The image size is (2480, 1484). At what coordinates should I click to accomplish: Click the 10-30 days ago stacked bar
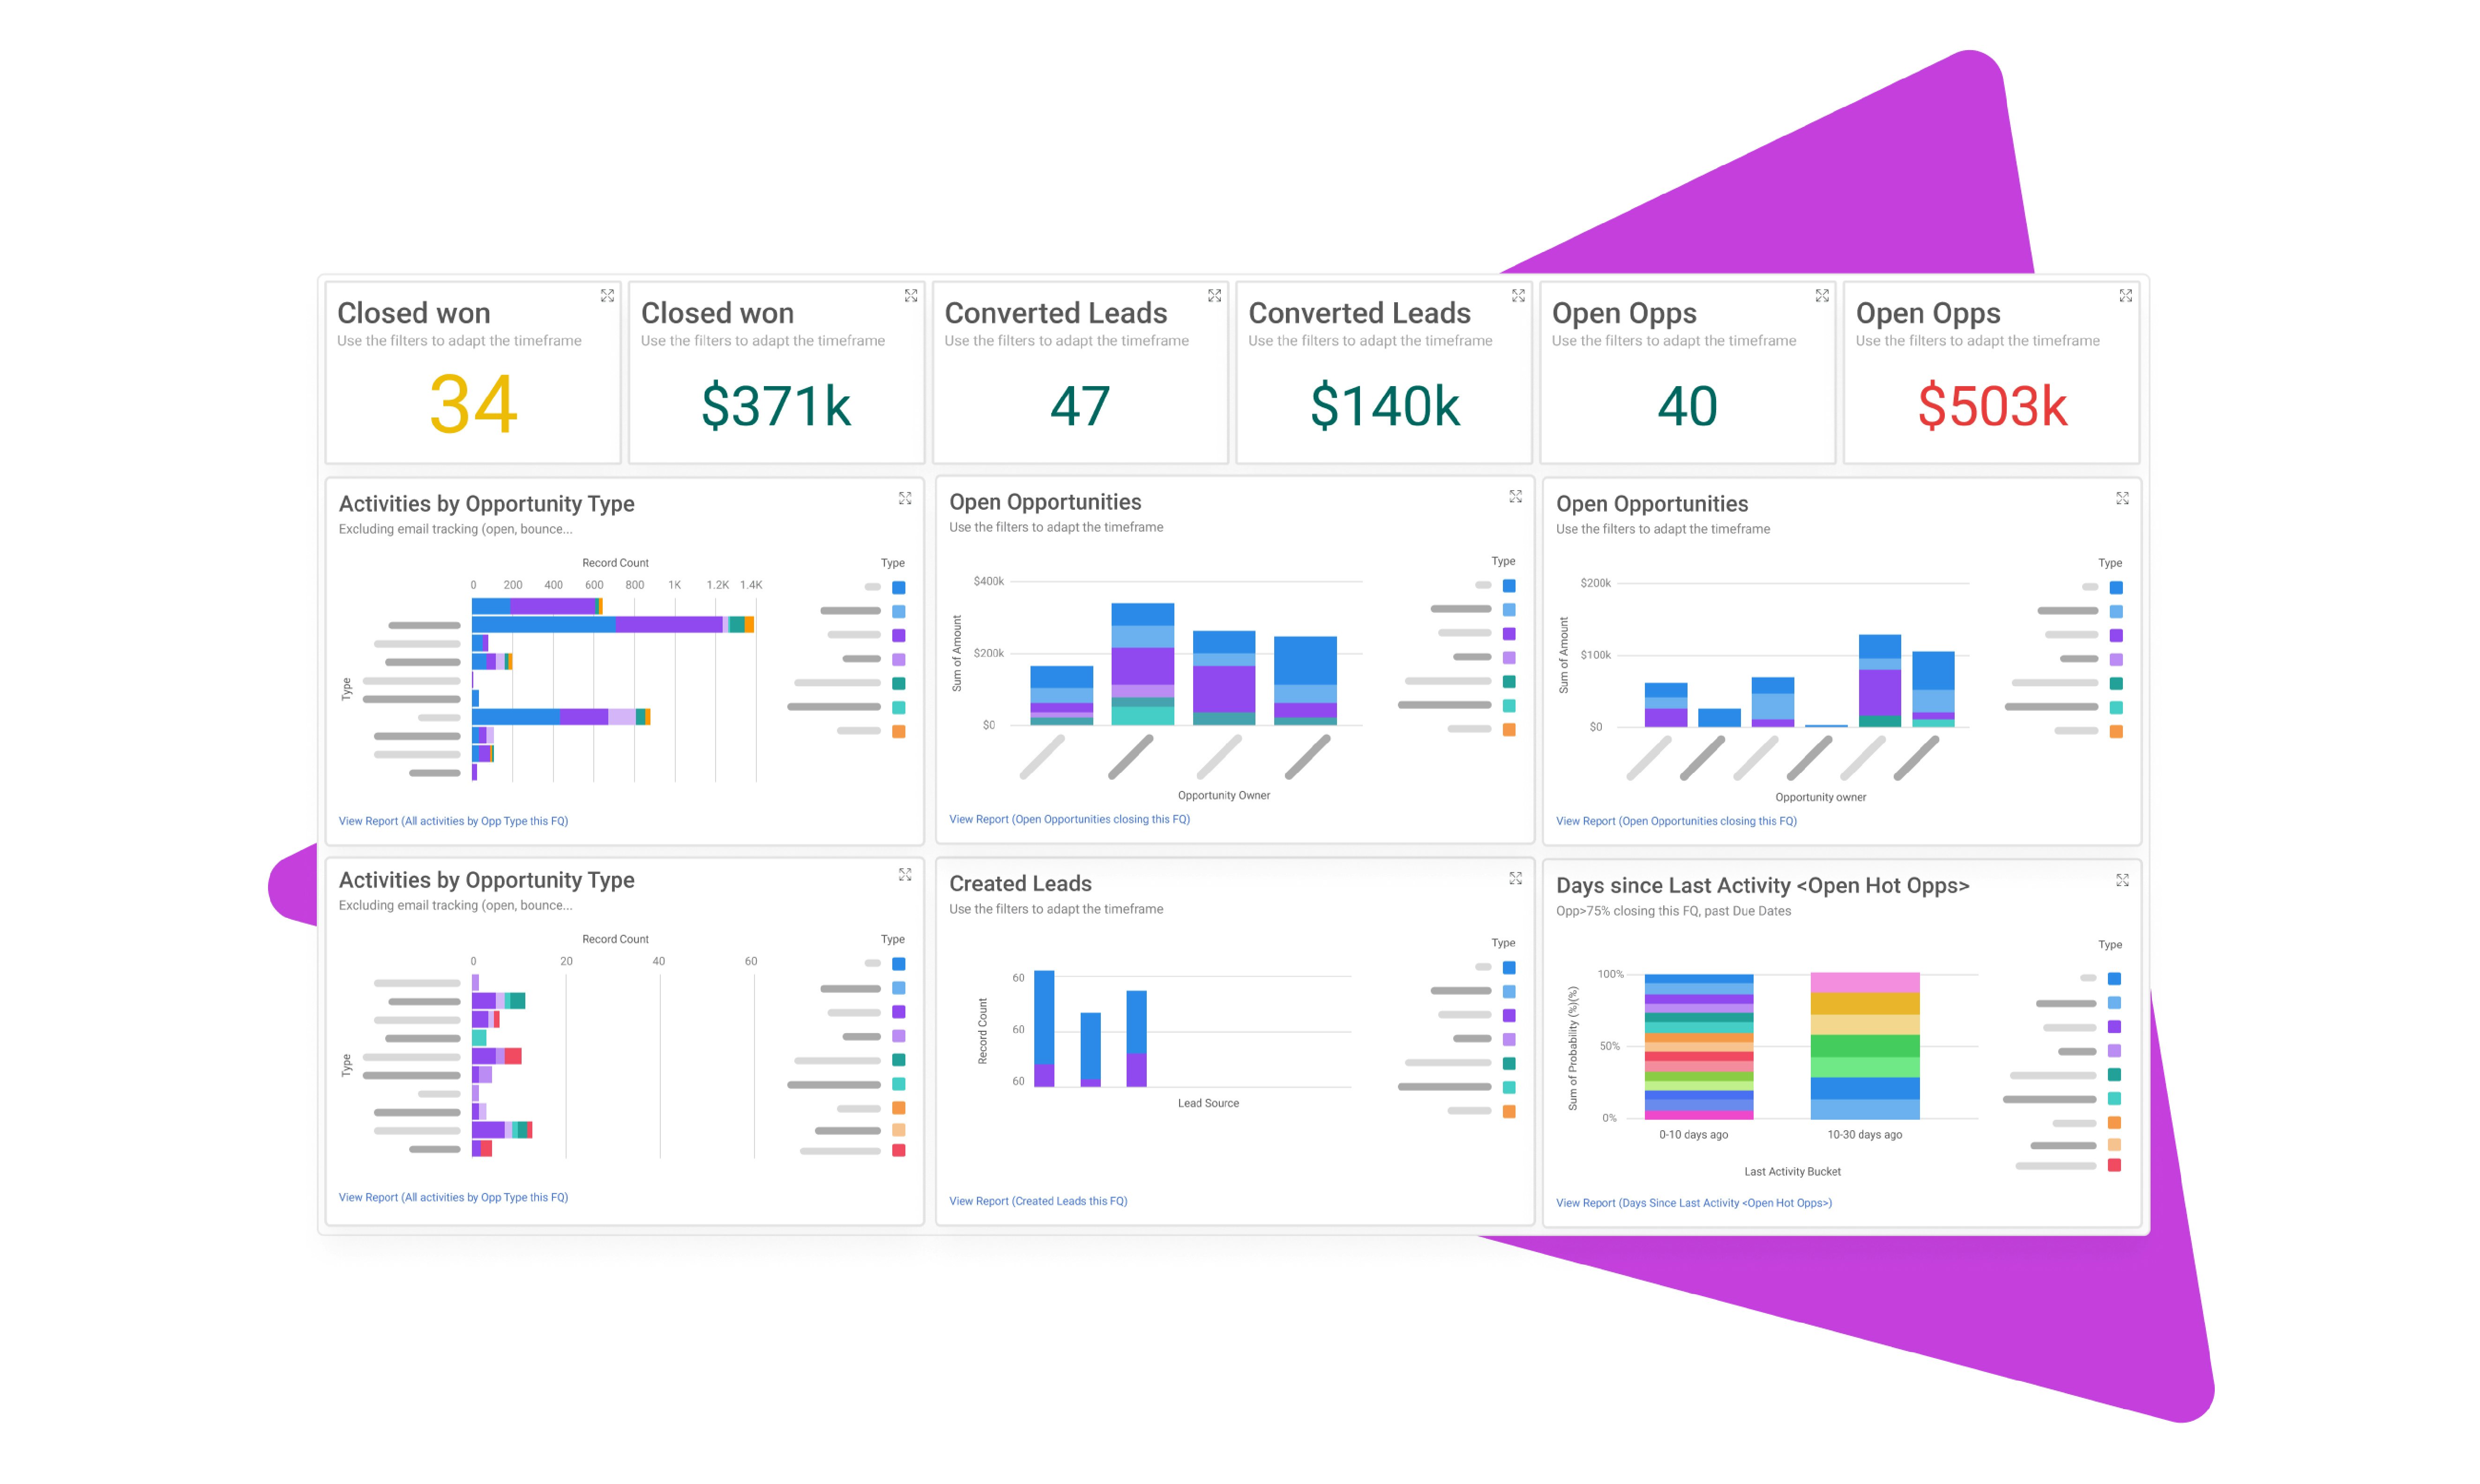tap(1864, 1045)
